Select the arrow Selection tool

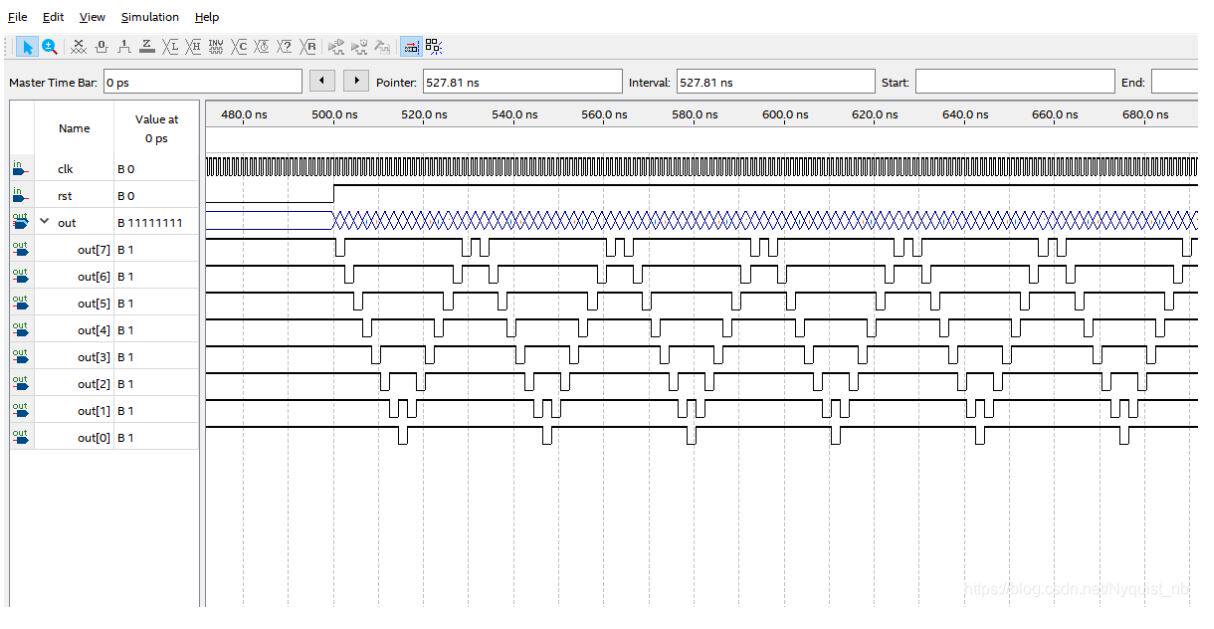click(x=27, y=46)
